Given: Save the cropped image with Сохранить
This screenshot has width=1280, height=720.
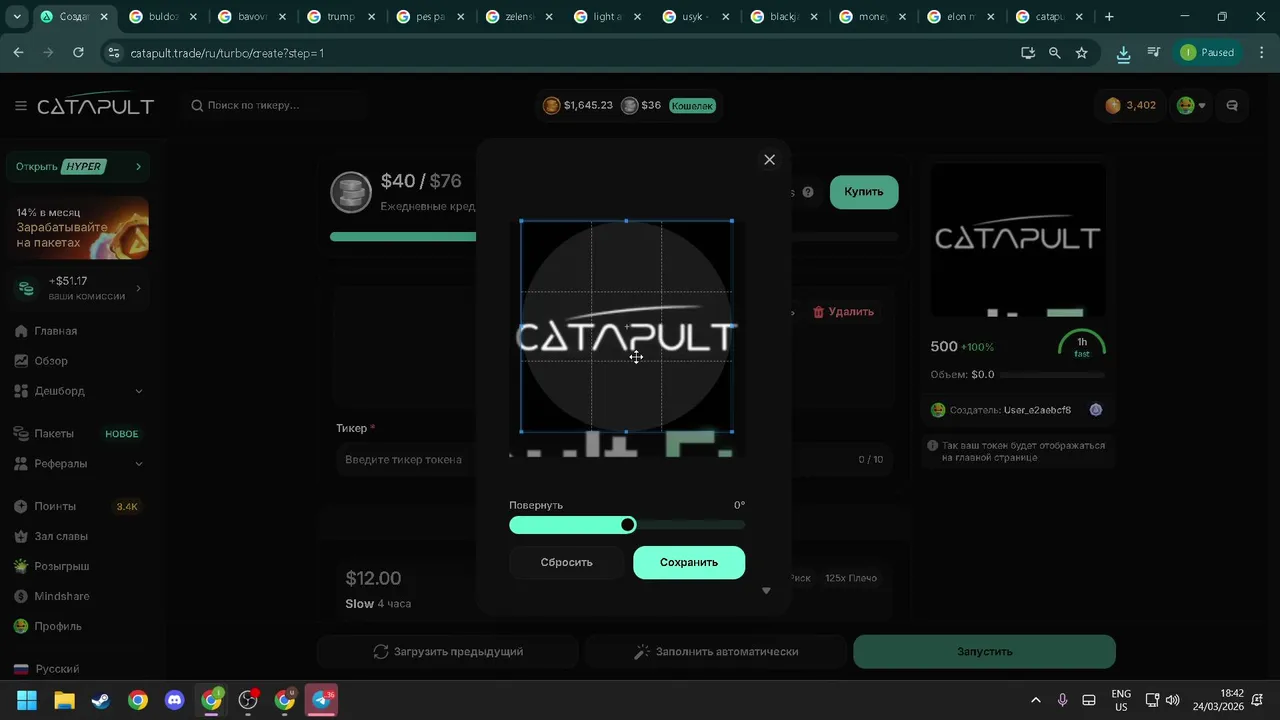Looking at the screenshot, I should (x=689, y=562).
